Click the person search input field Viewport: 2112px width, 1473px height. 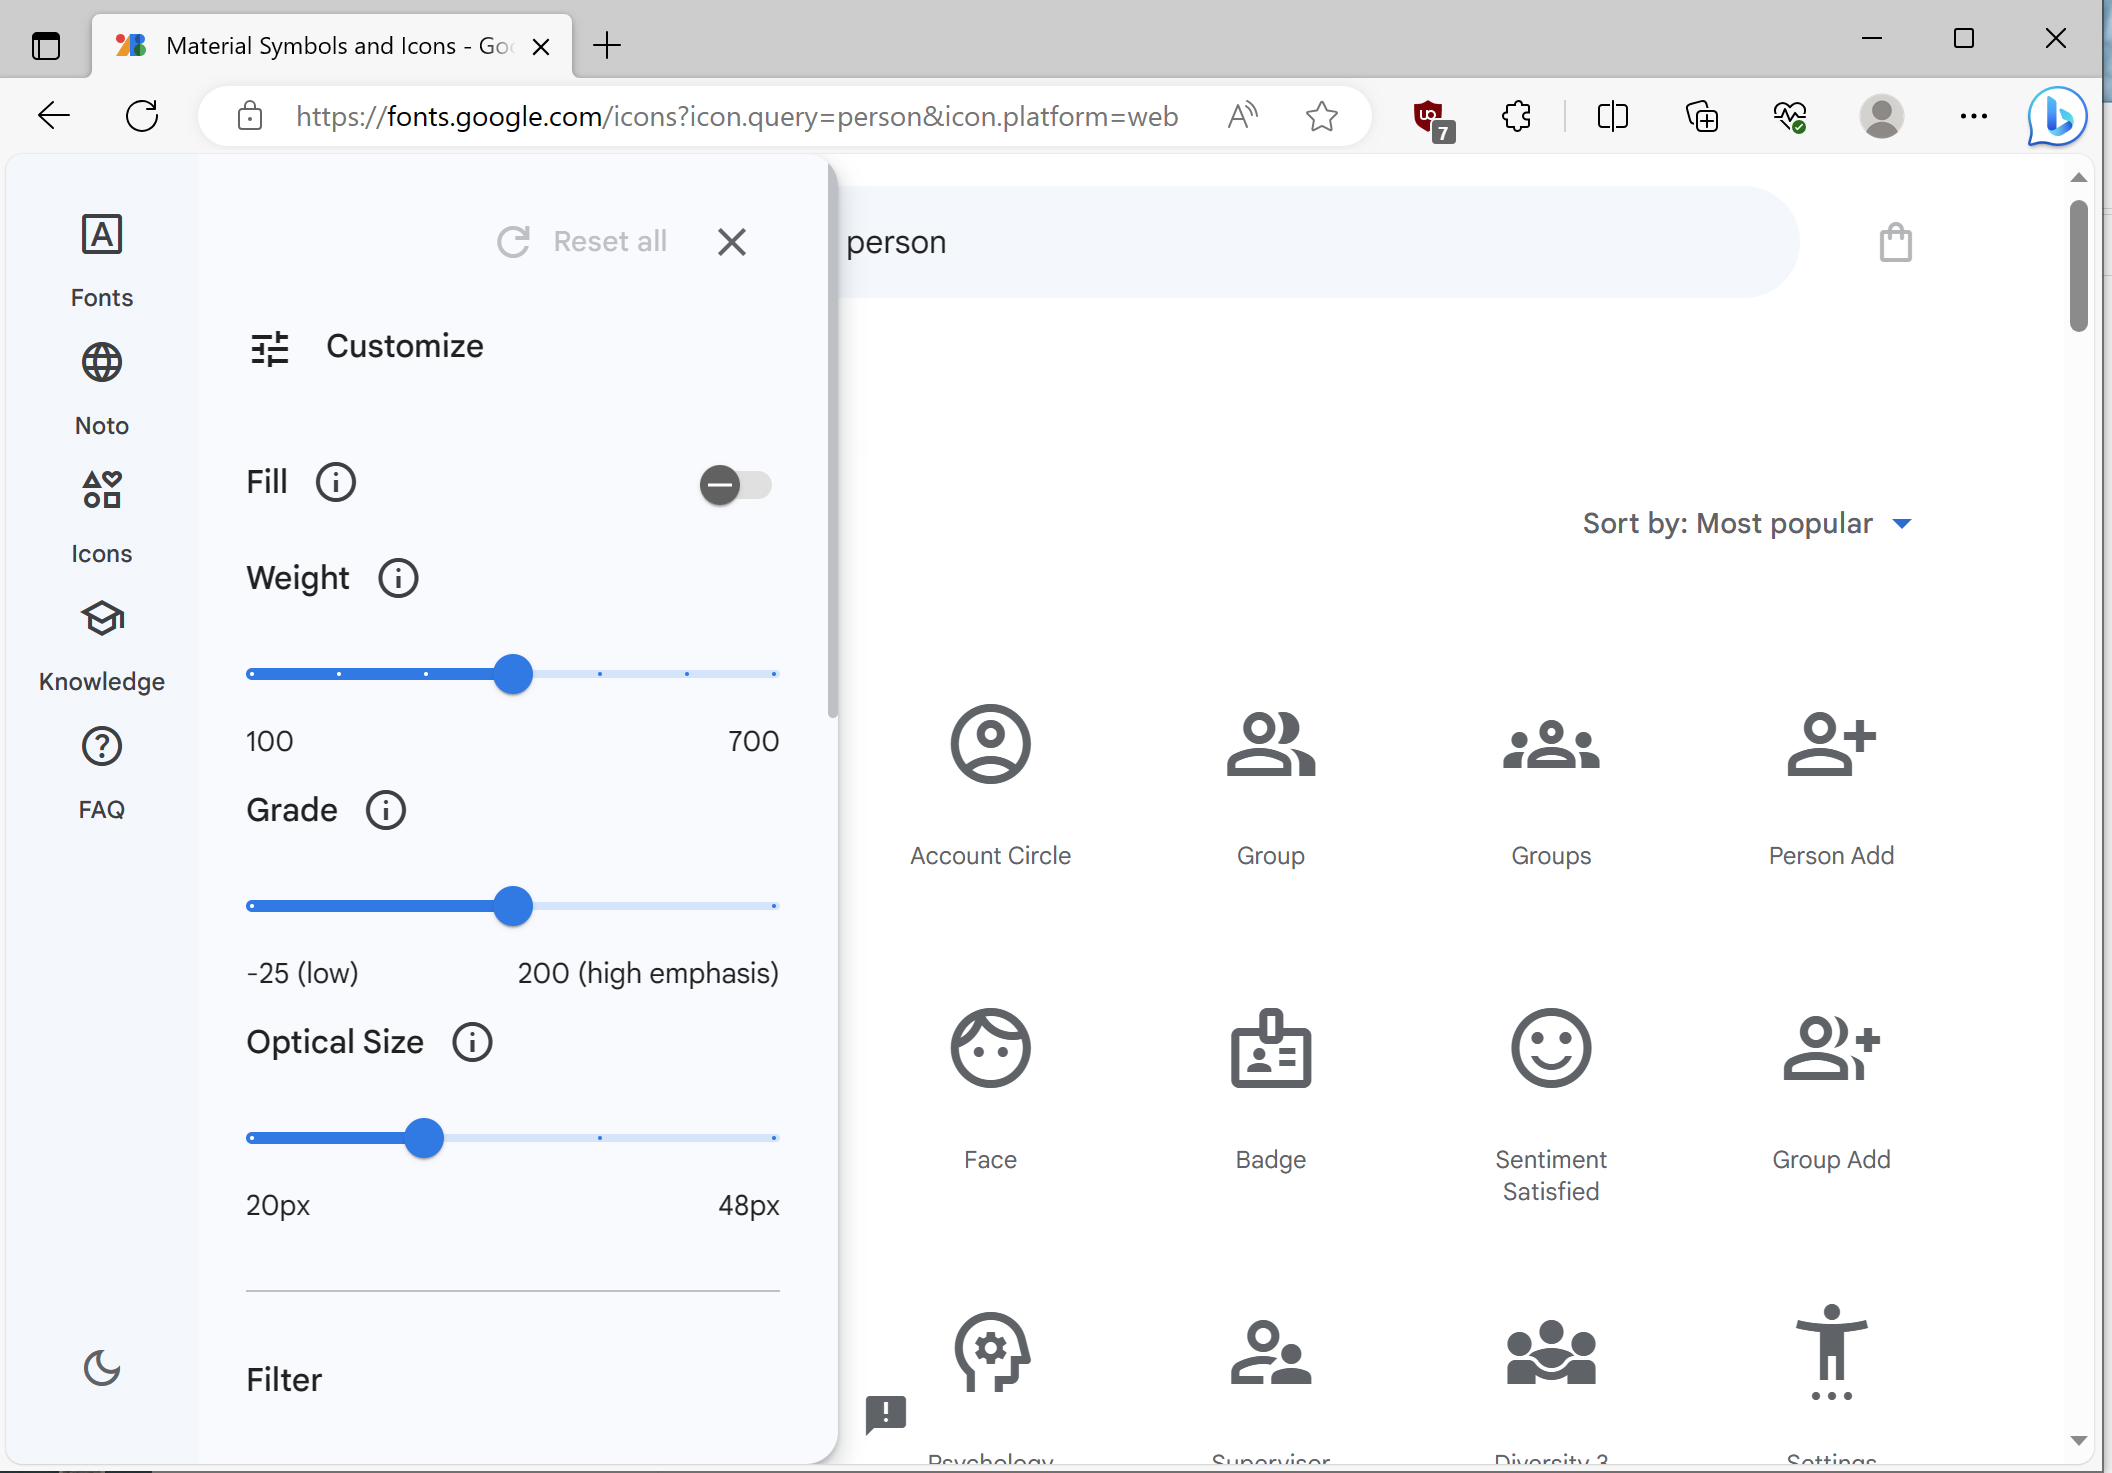(1318, 242)
